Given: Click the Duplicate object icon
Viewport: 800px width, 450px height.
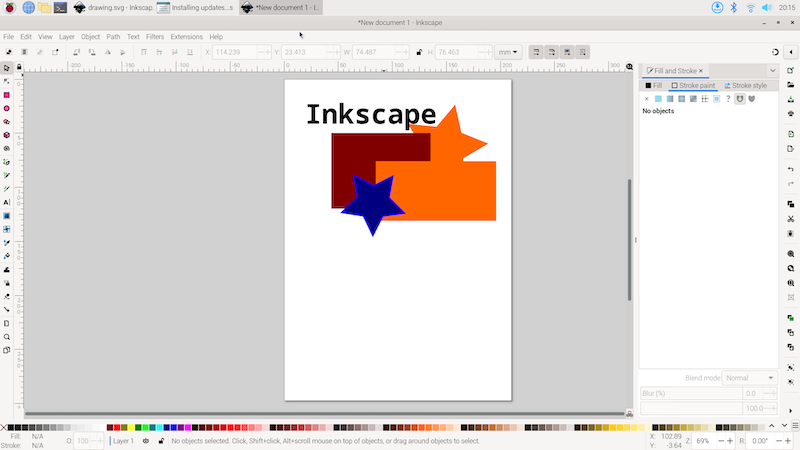Looking at the screenshot, I should [791, 318].
